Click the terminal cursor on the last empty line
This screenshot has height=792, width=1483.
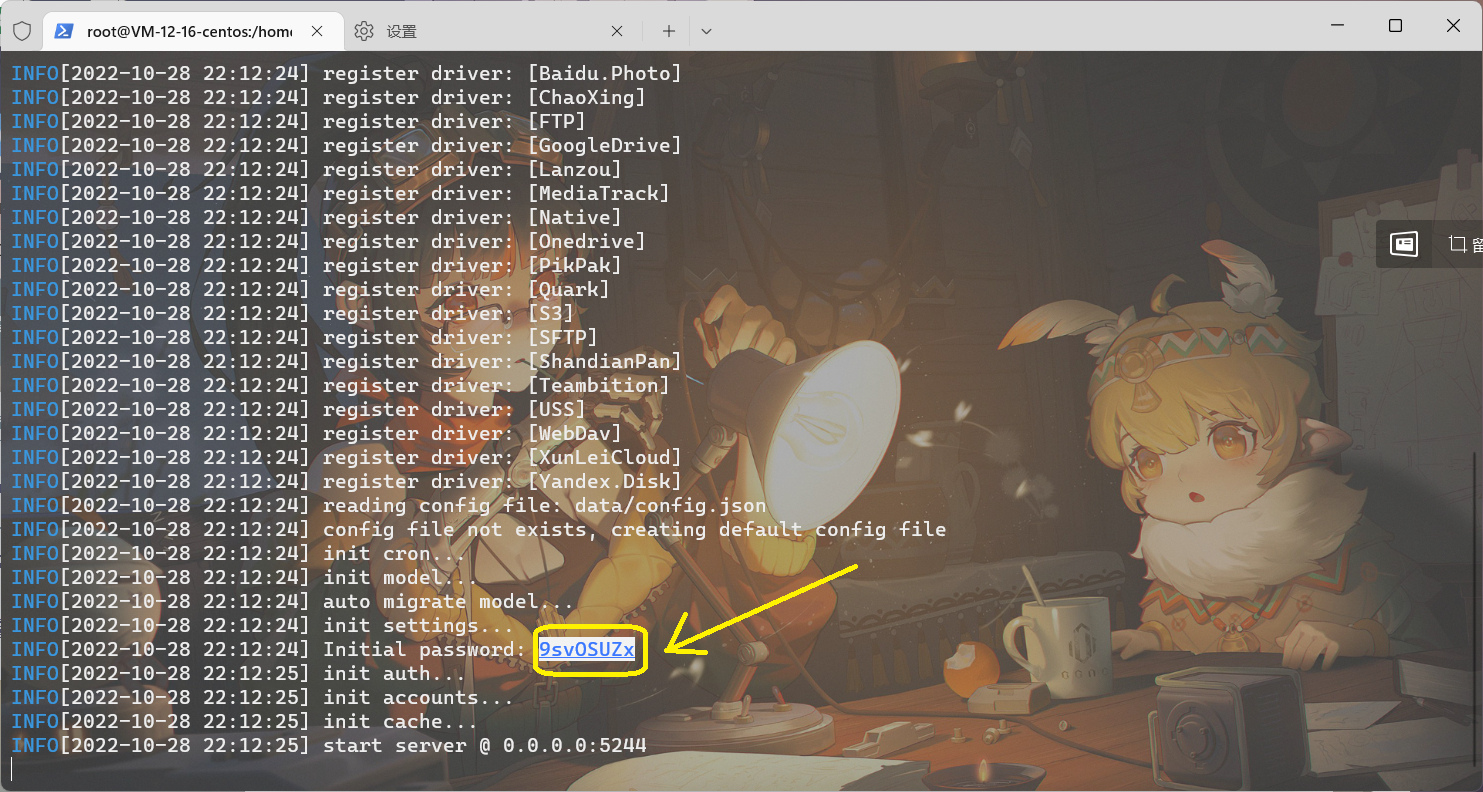(12, 769)
